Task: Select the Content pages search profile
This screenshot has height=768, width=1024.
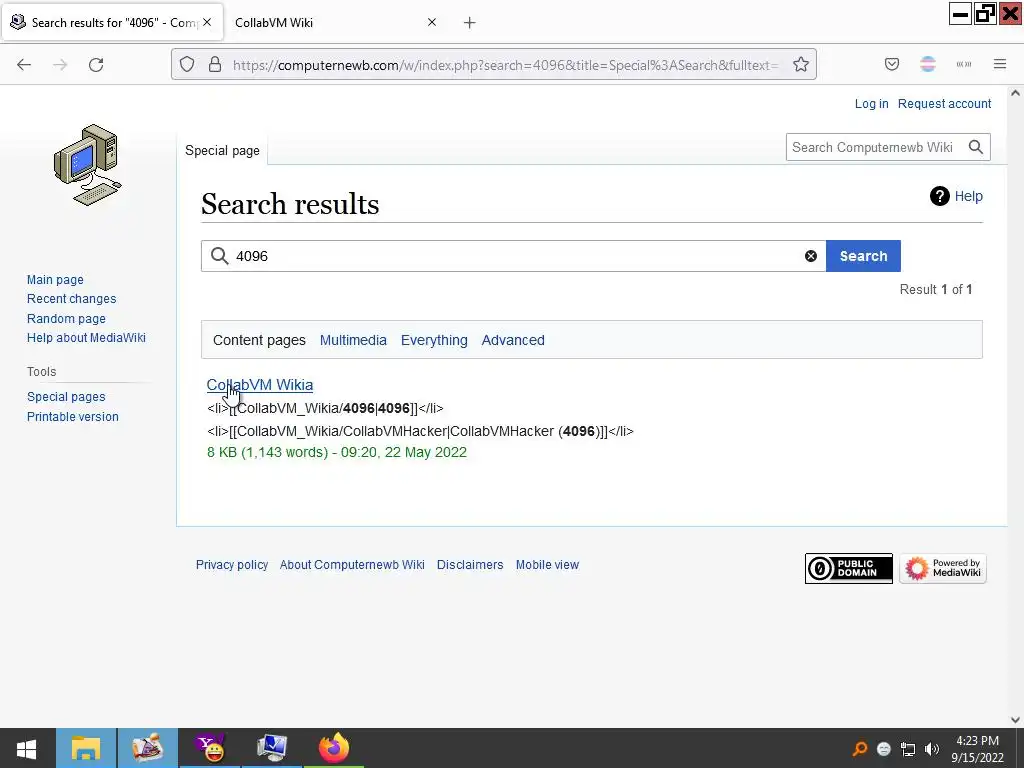Action: pos(259,340)
